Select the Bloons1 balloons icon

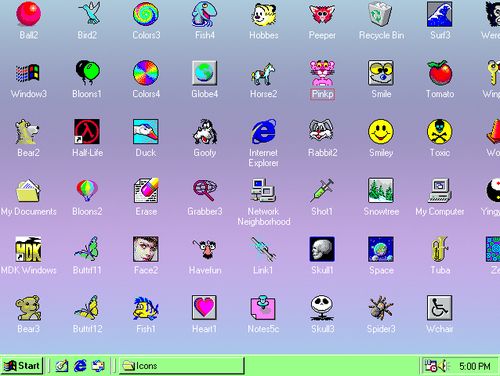coord(88,73)
